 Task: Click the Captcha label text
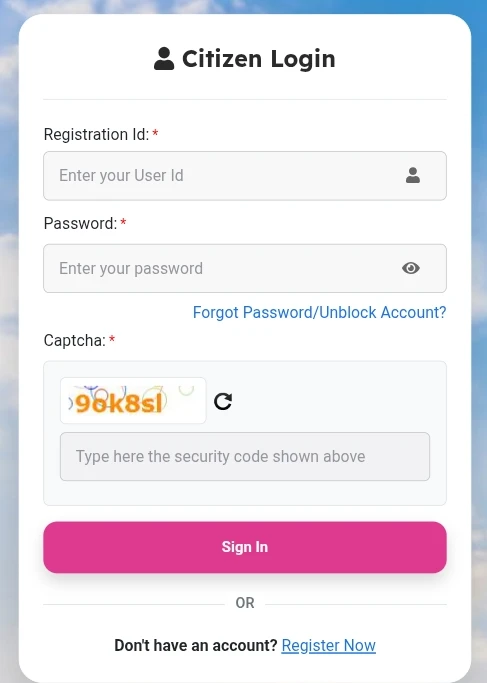(74, 341)
